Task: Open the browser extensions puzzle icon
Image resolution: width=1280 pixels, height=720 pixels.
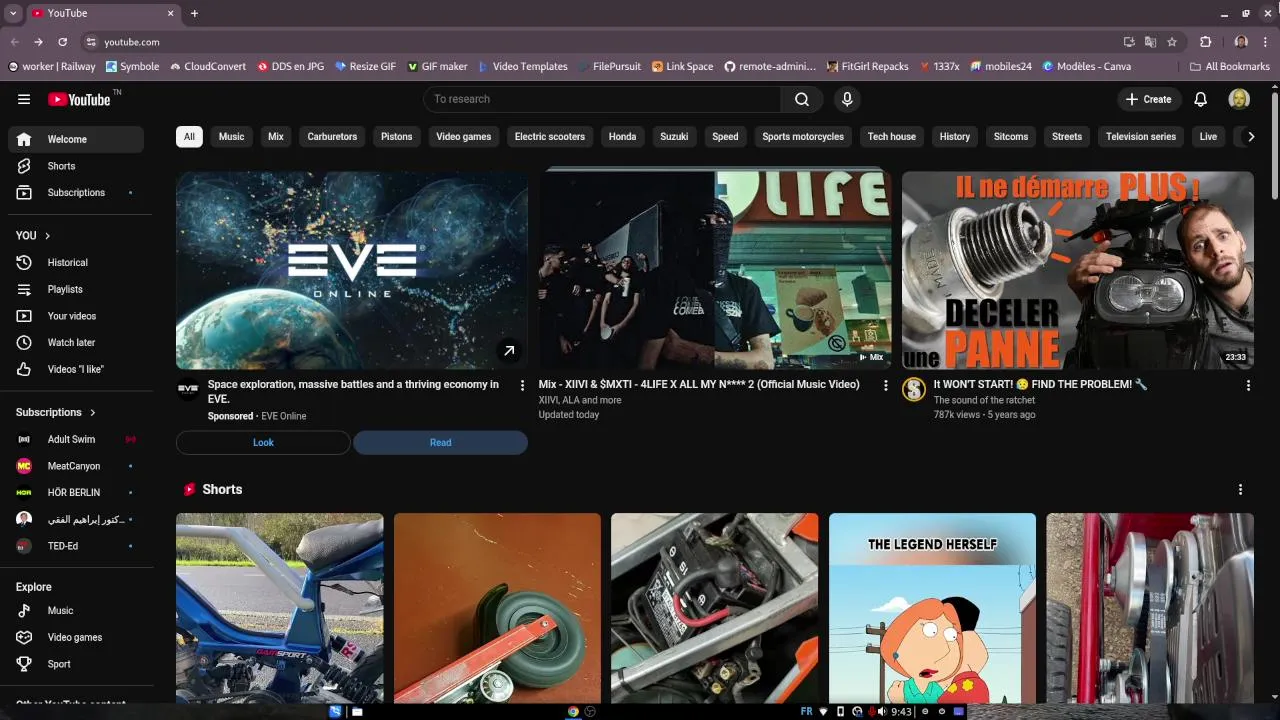Action: pos(1205,42)
